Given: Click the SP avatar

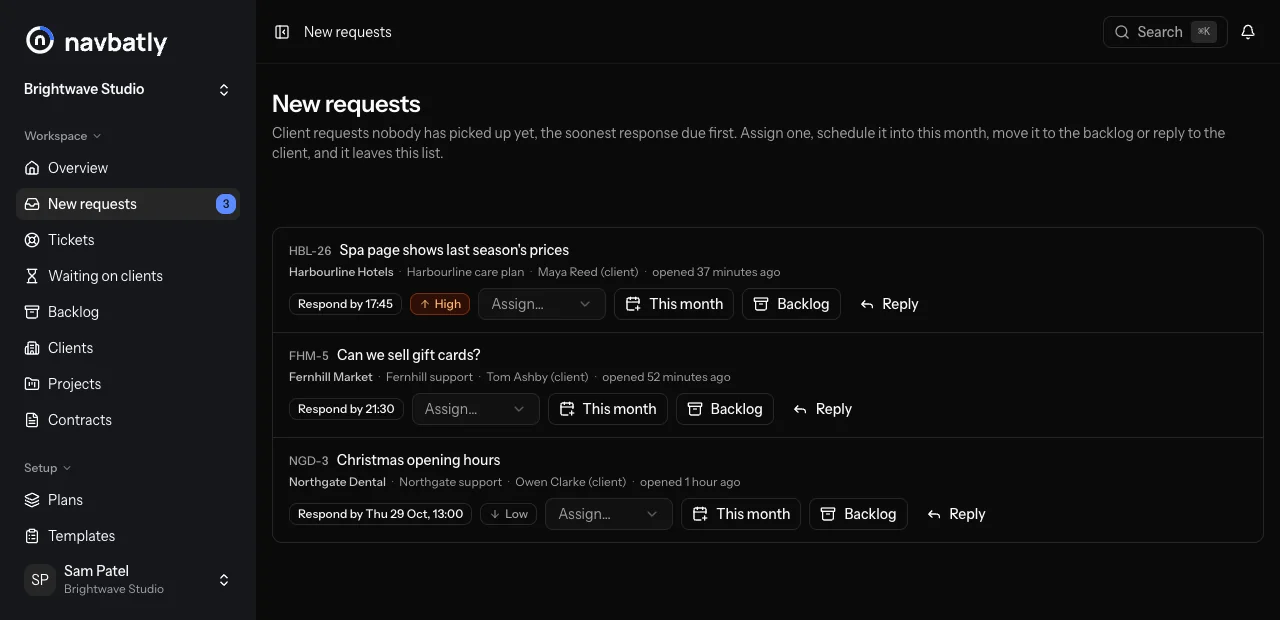Looking at the screenshot, I should click(40, 580).
